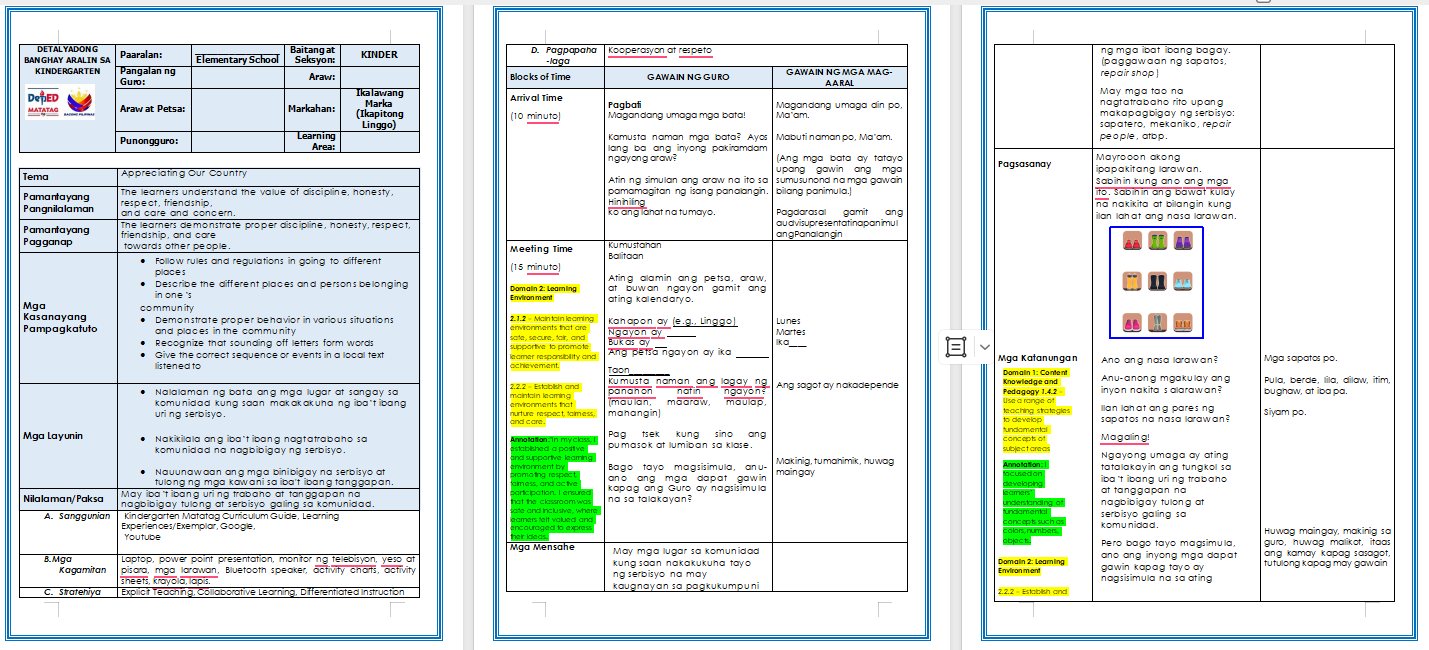Click the 'B.Mga Kagamitan' label

[x=76, y=564]
